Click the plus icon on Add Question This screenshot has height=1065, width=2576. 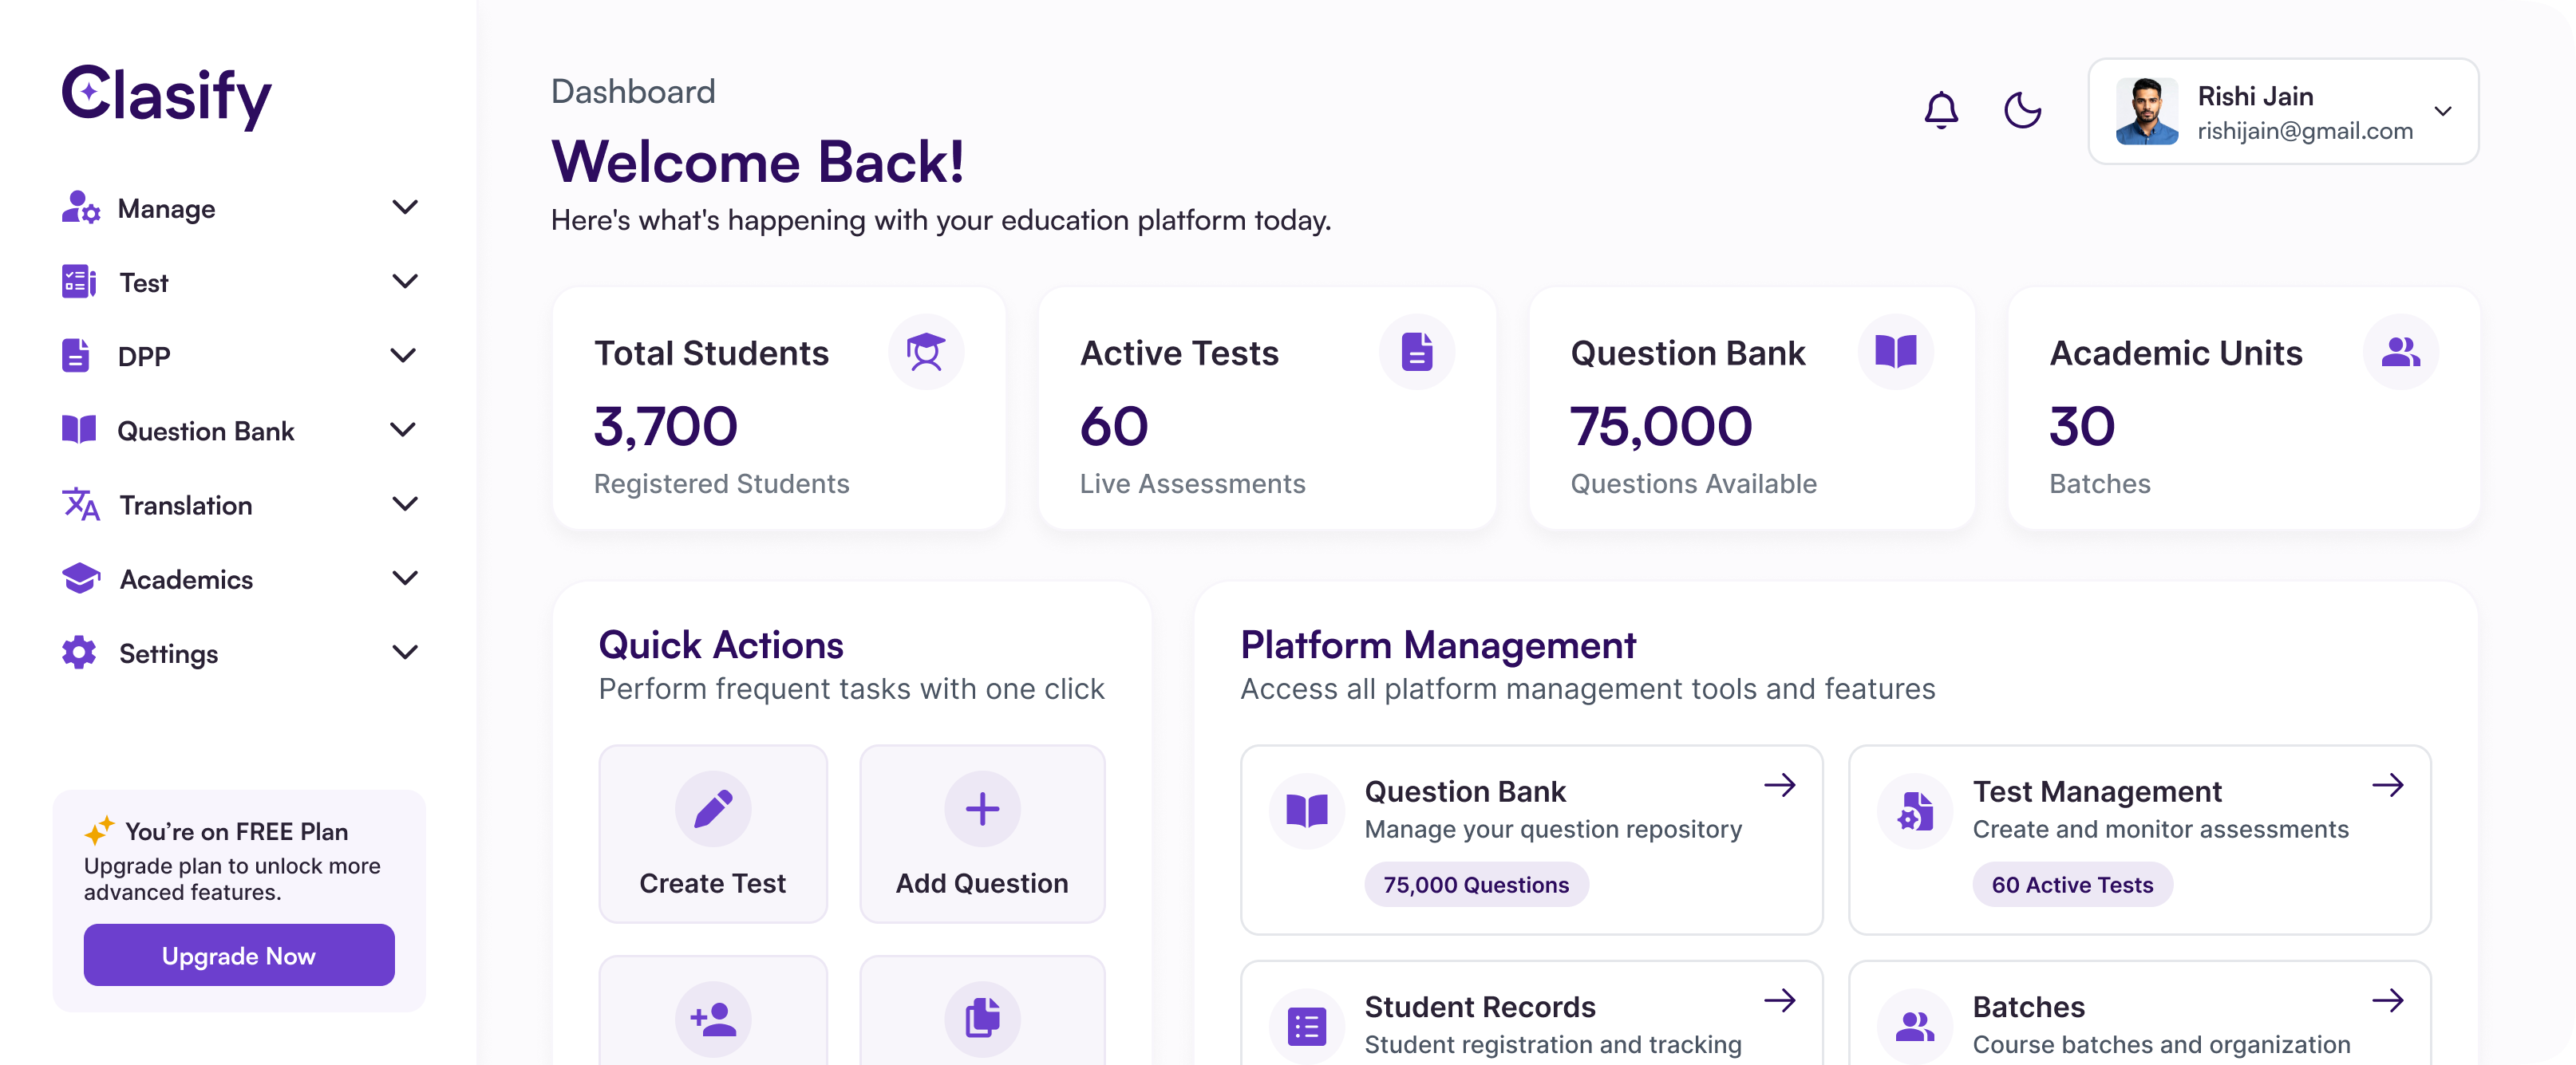coord(982,808)
